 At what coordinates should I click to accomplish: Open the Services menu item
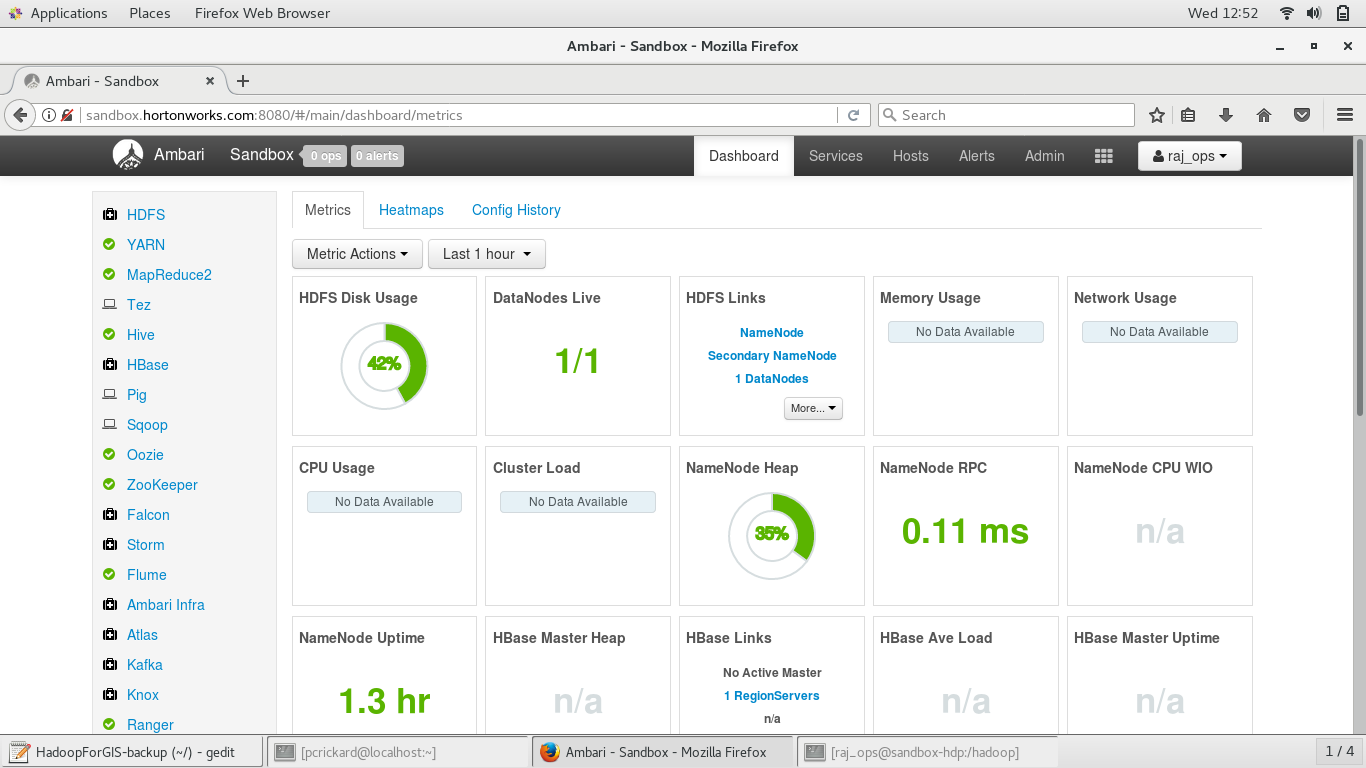click(x=835, y=156)
